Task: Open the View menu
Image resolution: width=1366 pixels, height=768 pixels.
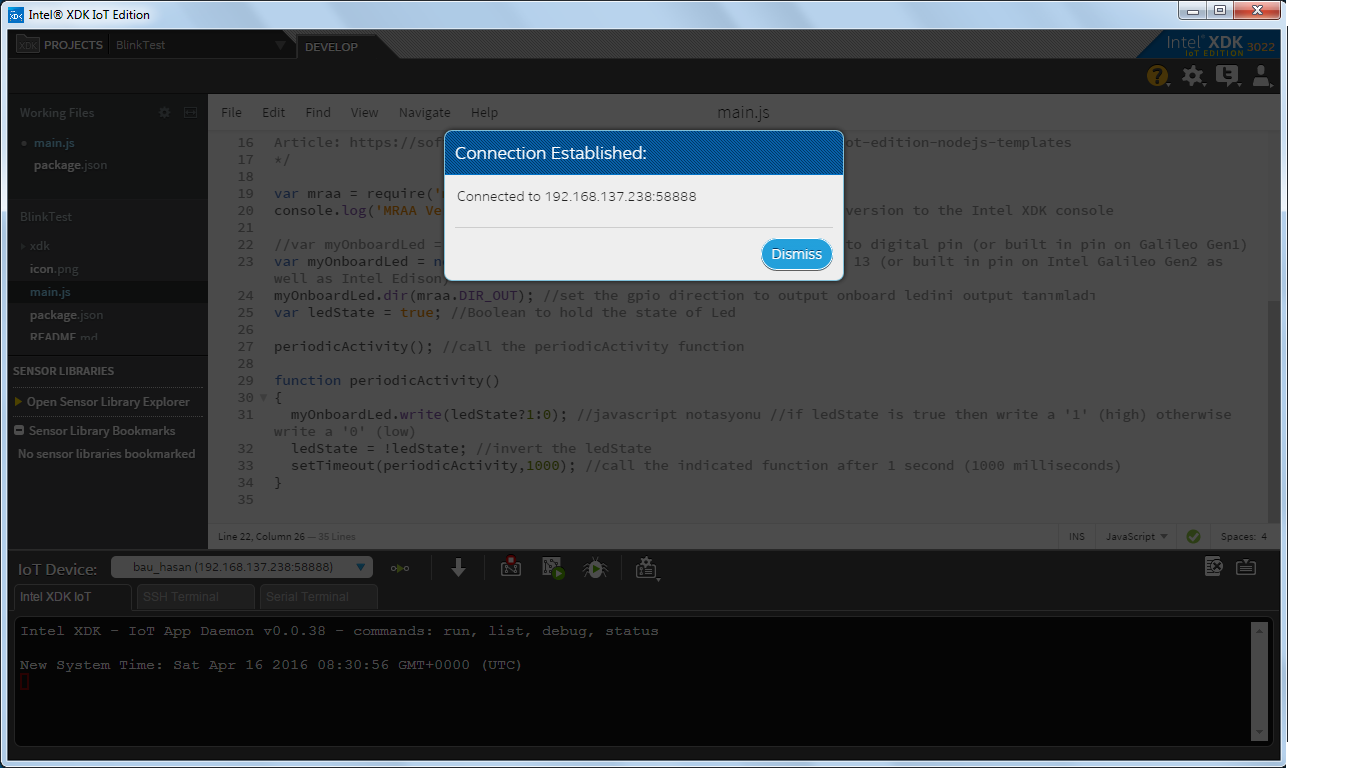Action: click(x=364, y=113)
